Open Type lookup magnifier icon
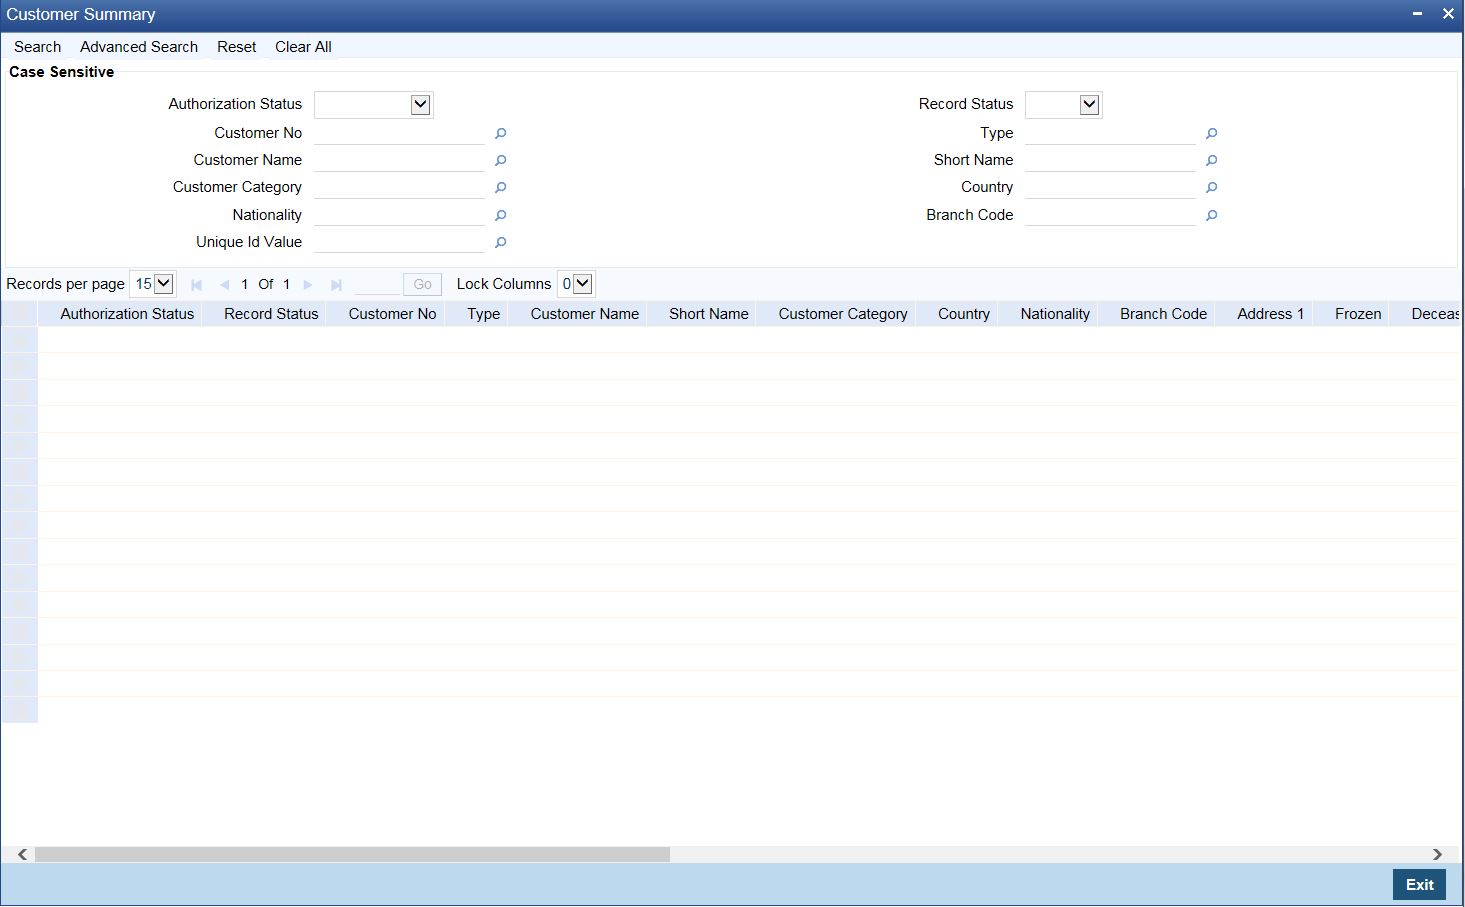 coord(1211,133)
